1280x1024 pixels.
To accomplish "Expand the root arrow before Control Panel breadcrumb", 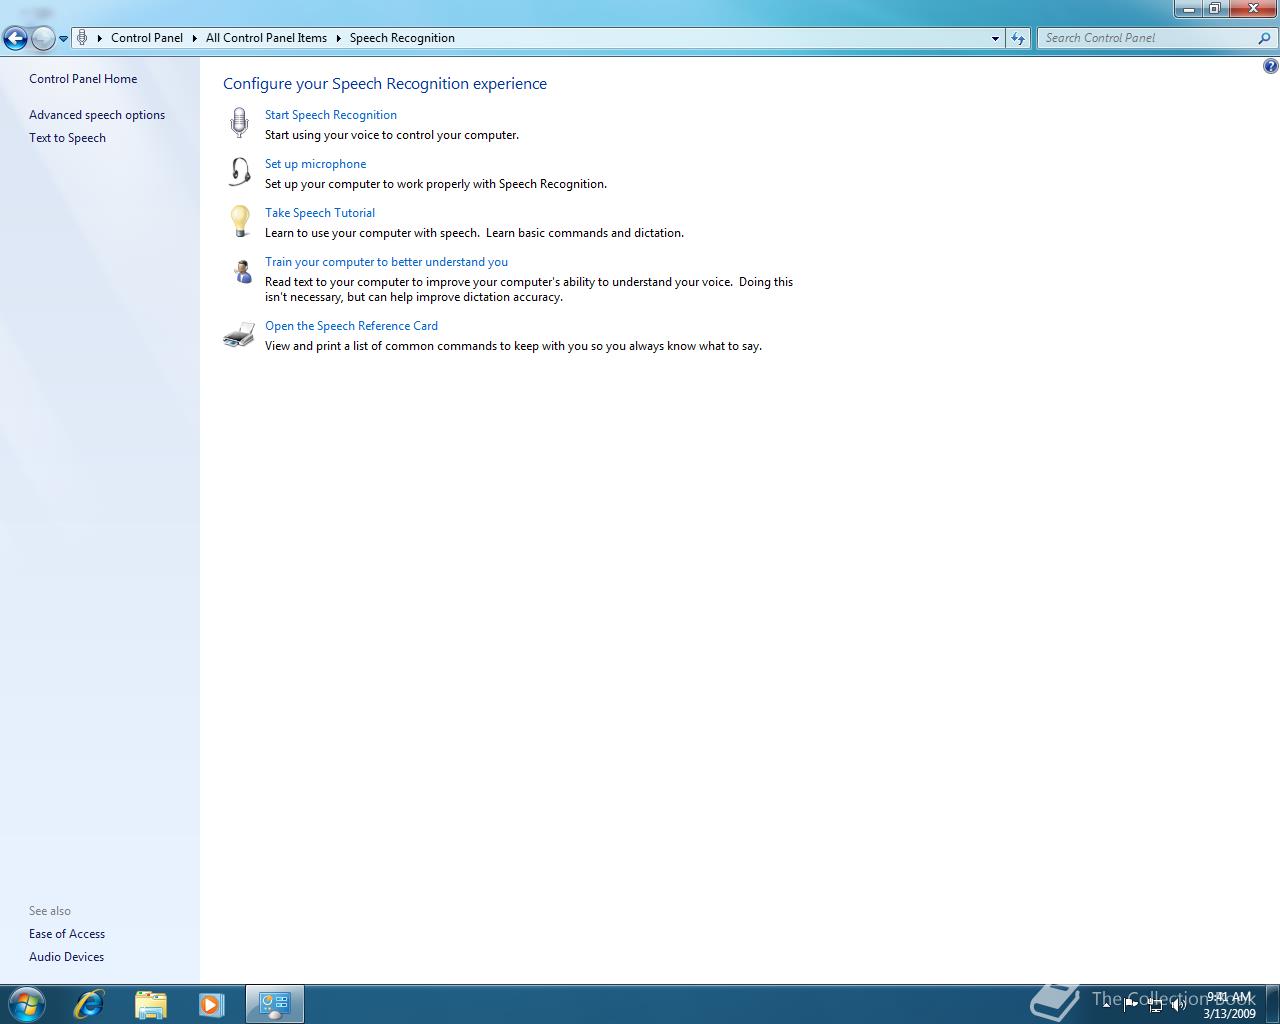I will tap(100, 38).
